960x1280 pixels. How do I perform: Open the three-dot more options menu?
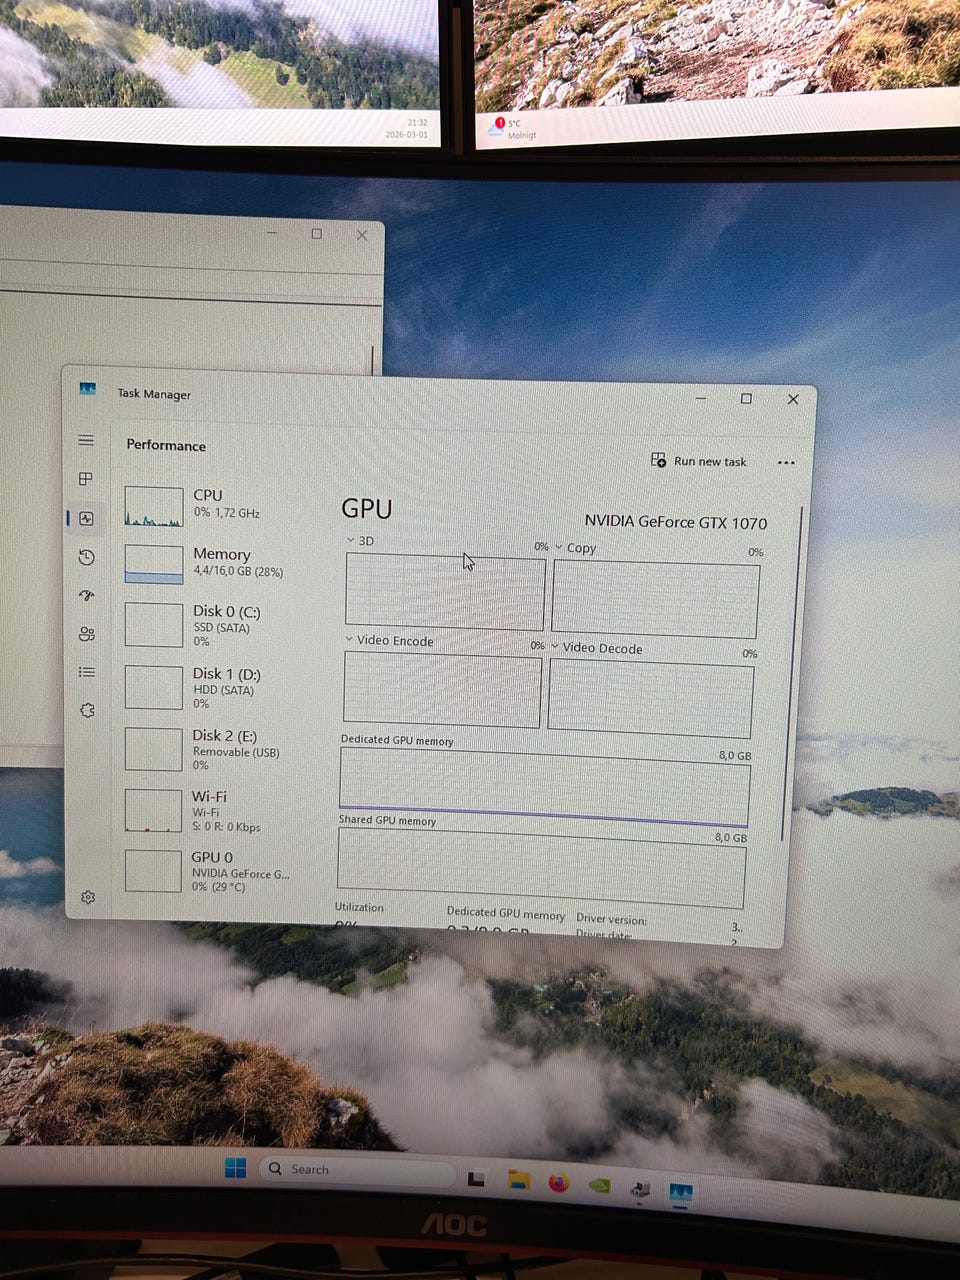(786, 462)
